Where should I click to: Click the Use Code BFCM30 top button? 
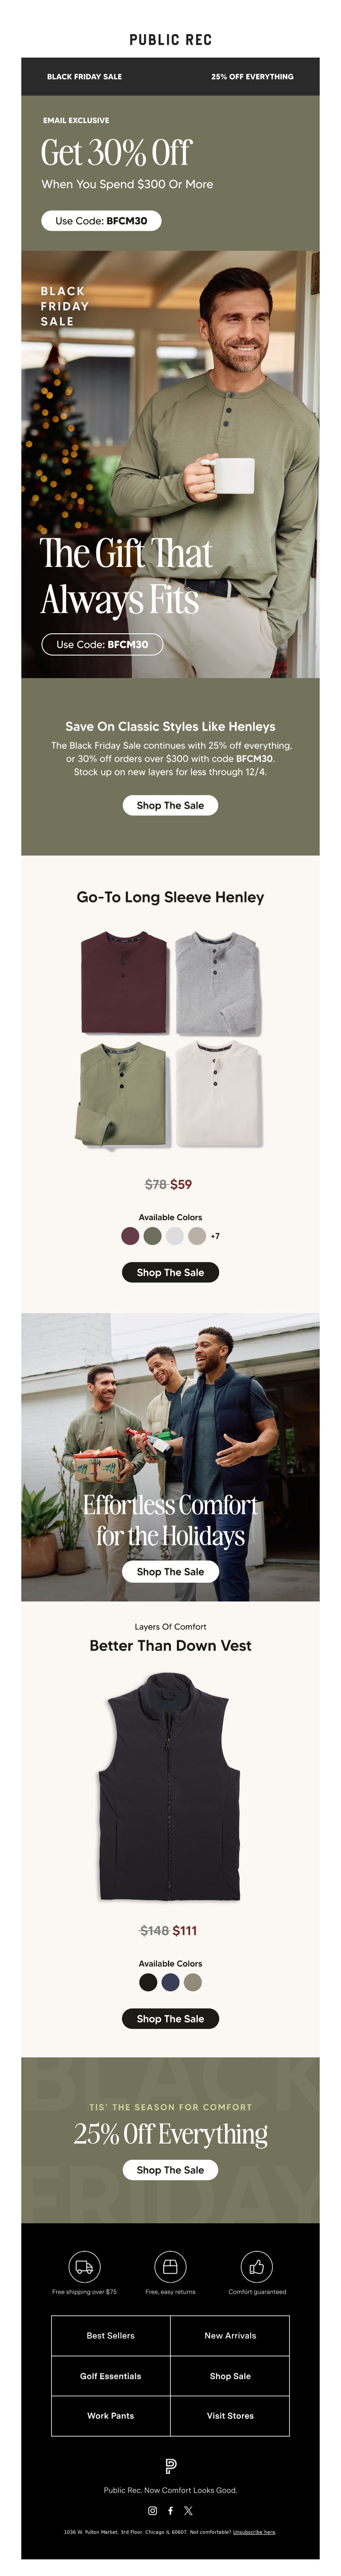[101, 220]
